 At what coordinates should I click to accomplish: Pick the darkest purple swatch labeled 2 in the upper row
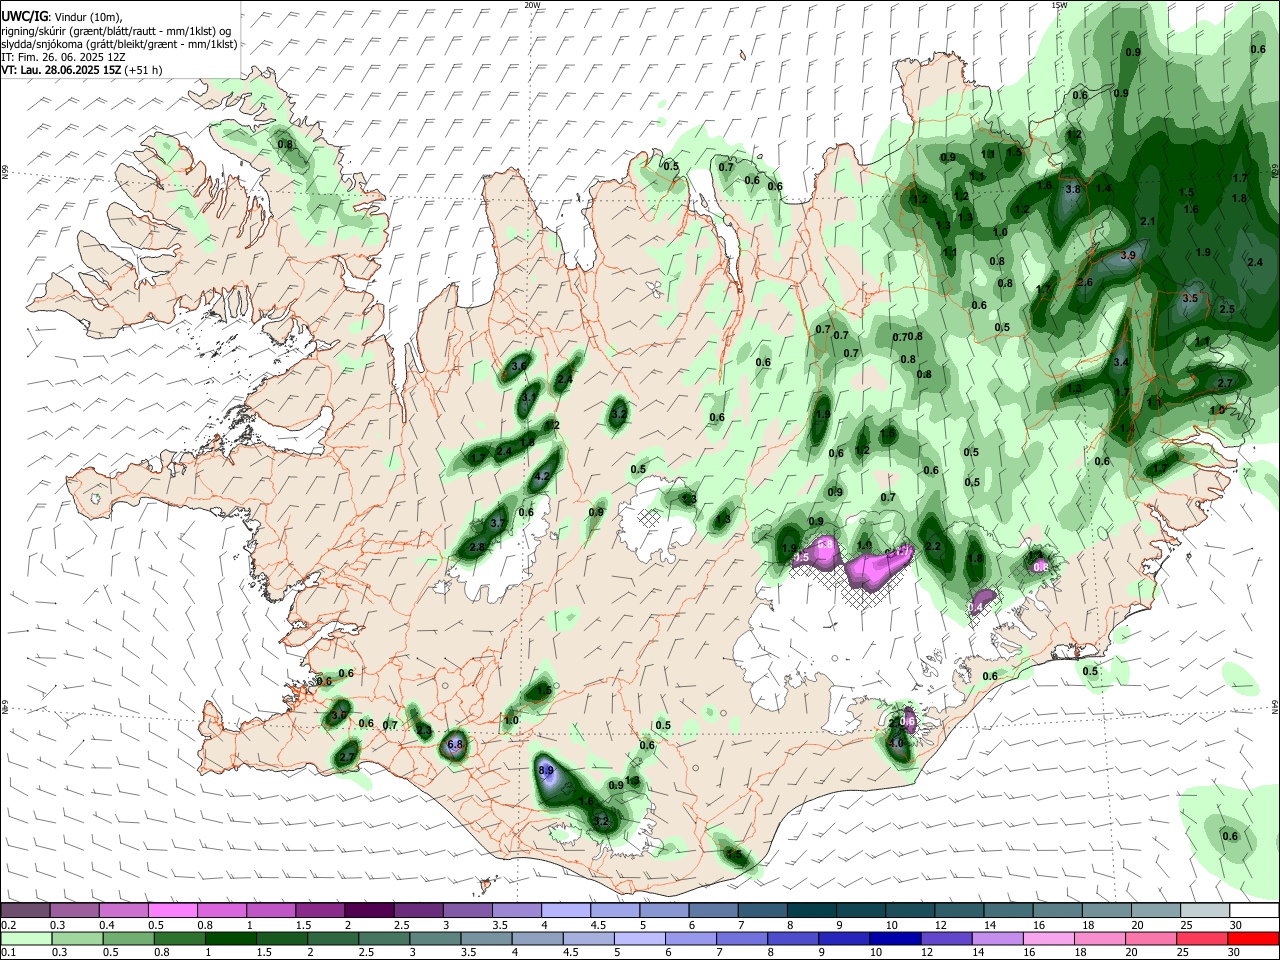pyautogui.click(x=369, y=910)
